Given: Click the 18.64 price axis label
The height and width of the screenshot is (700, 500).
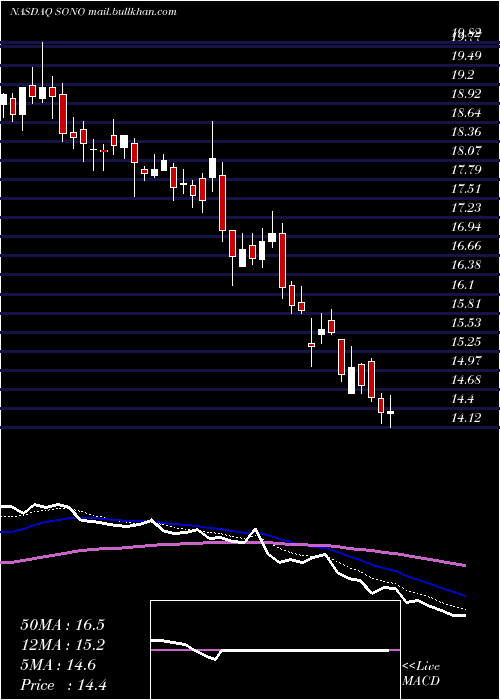Looking at the screenshot, I should pos(466,112).
